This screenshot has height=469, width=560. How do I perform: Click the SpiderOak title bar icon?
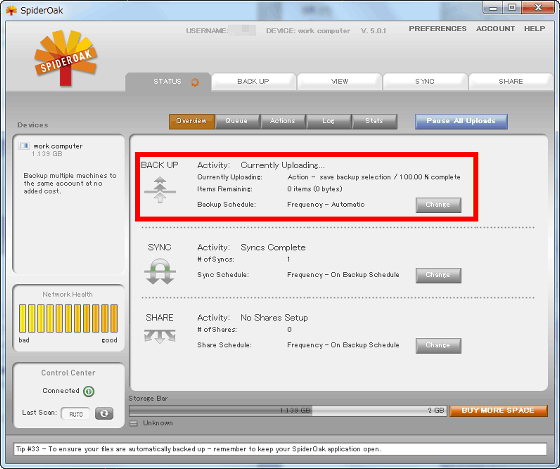tap(11, 11)
